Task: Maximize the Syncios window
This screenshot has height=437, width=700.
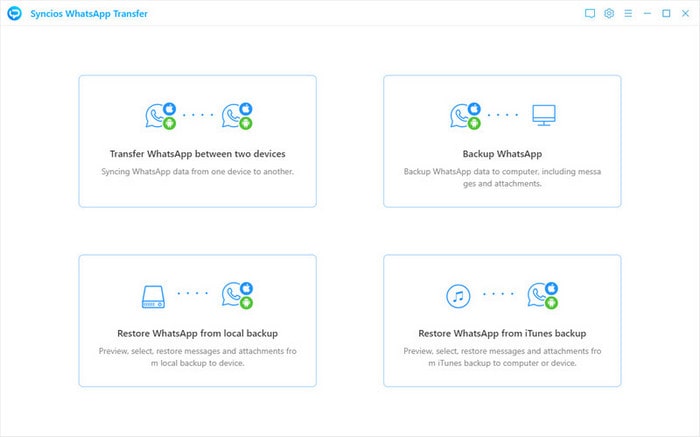Action: coord(666,13)
